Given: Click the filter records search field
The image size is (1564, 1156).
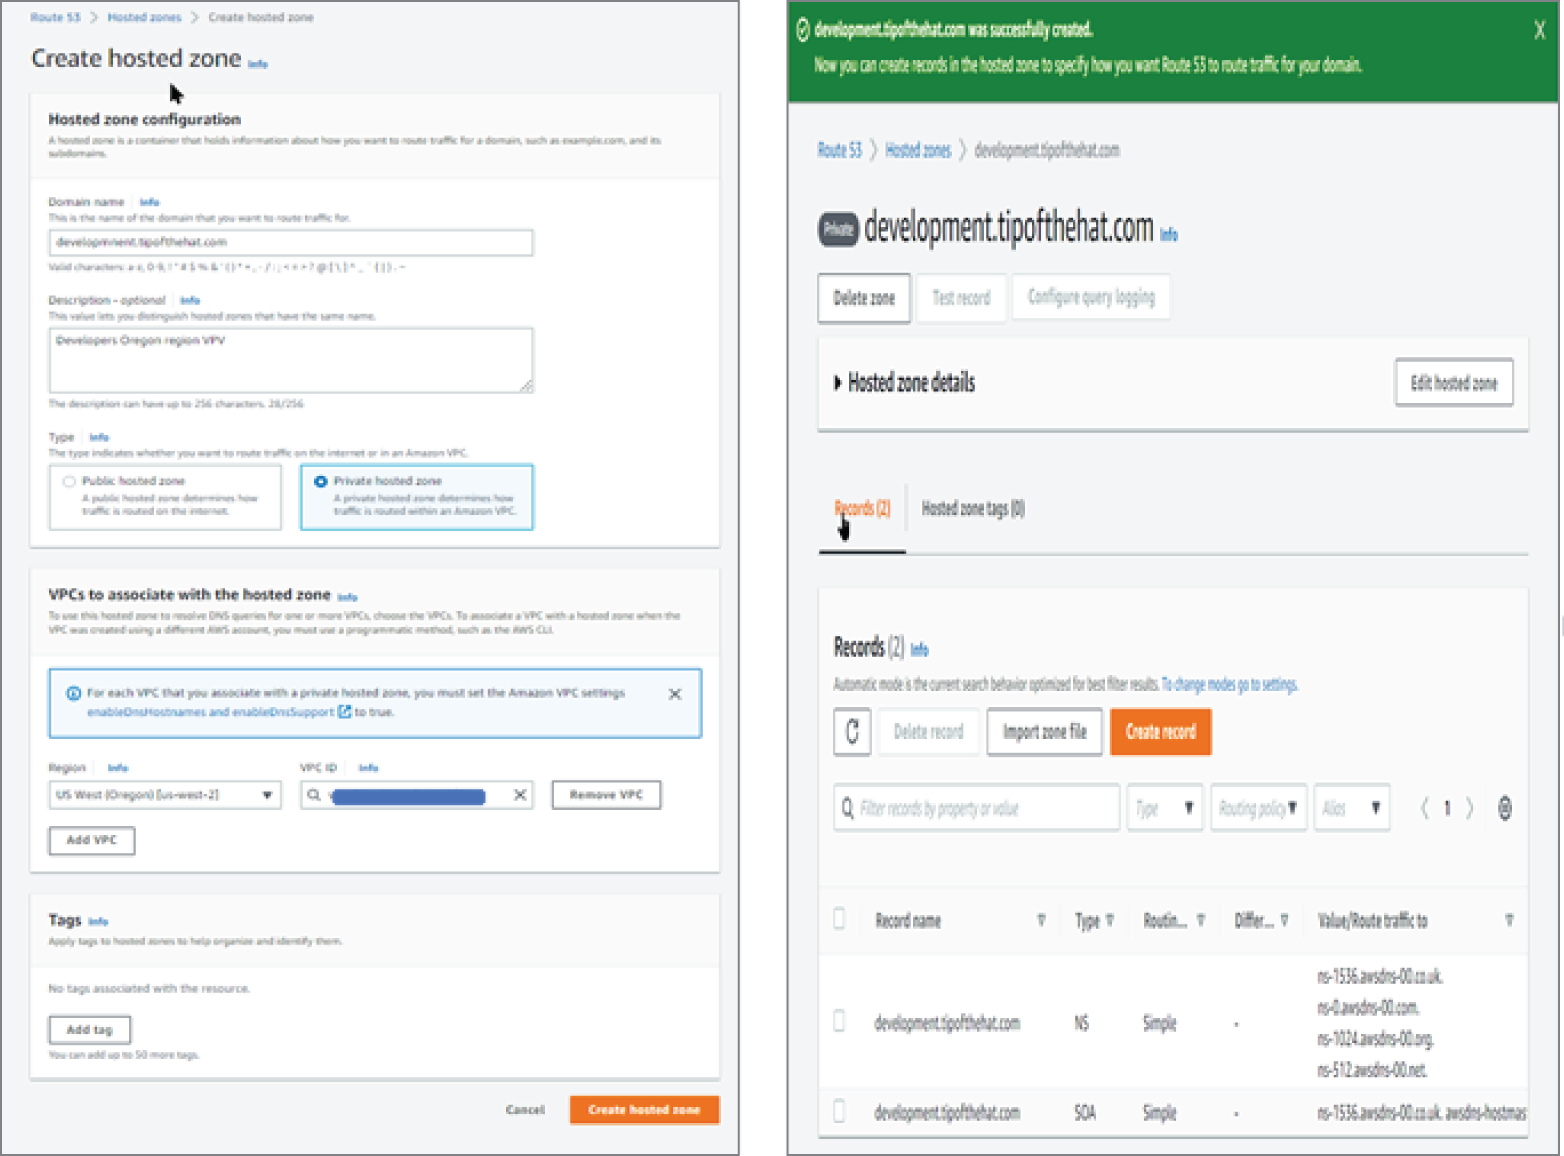Looking at the screenshot, I should [977, 808].
